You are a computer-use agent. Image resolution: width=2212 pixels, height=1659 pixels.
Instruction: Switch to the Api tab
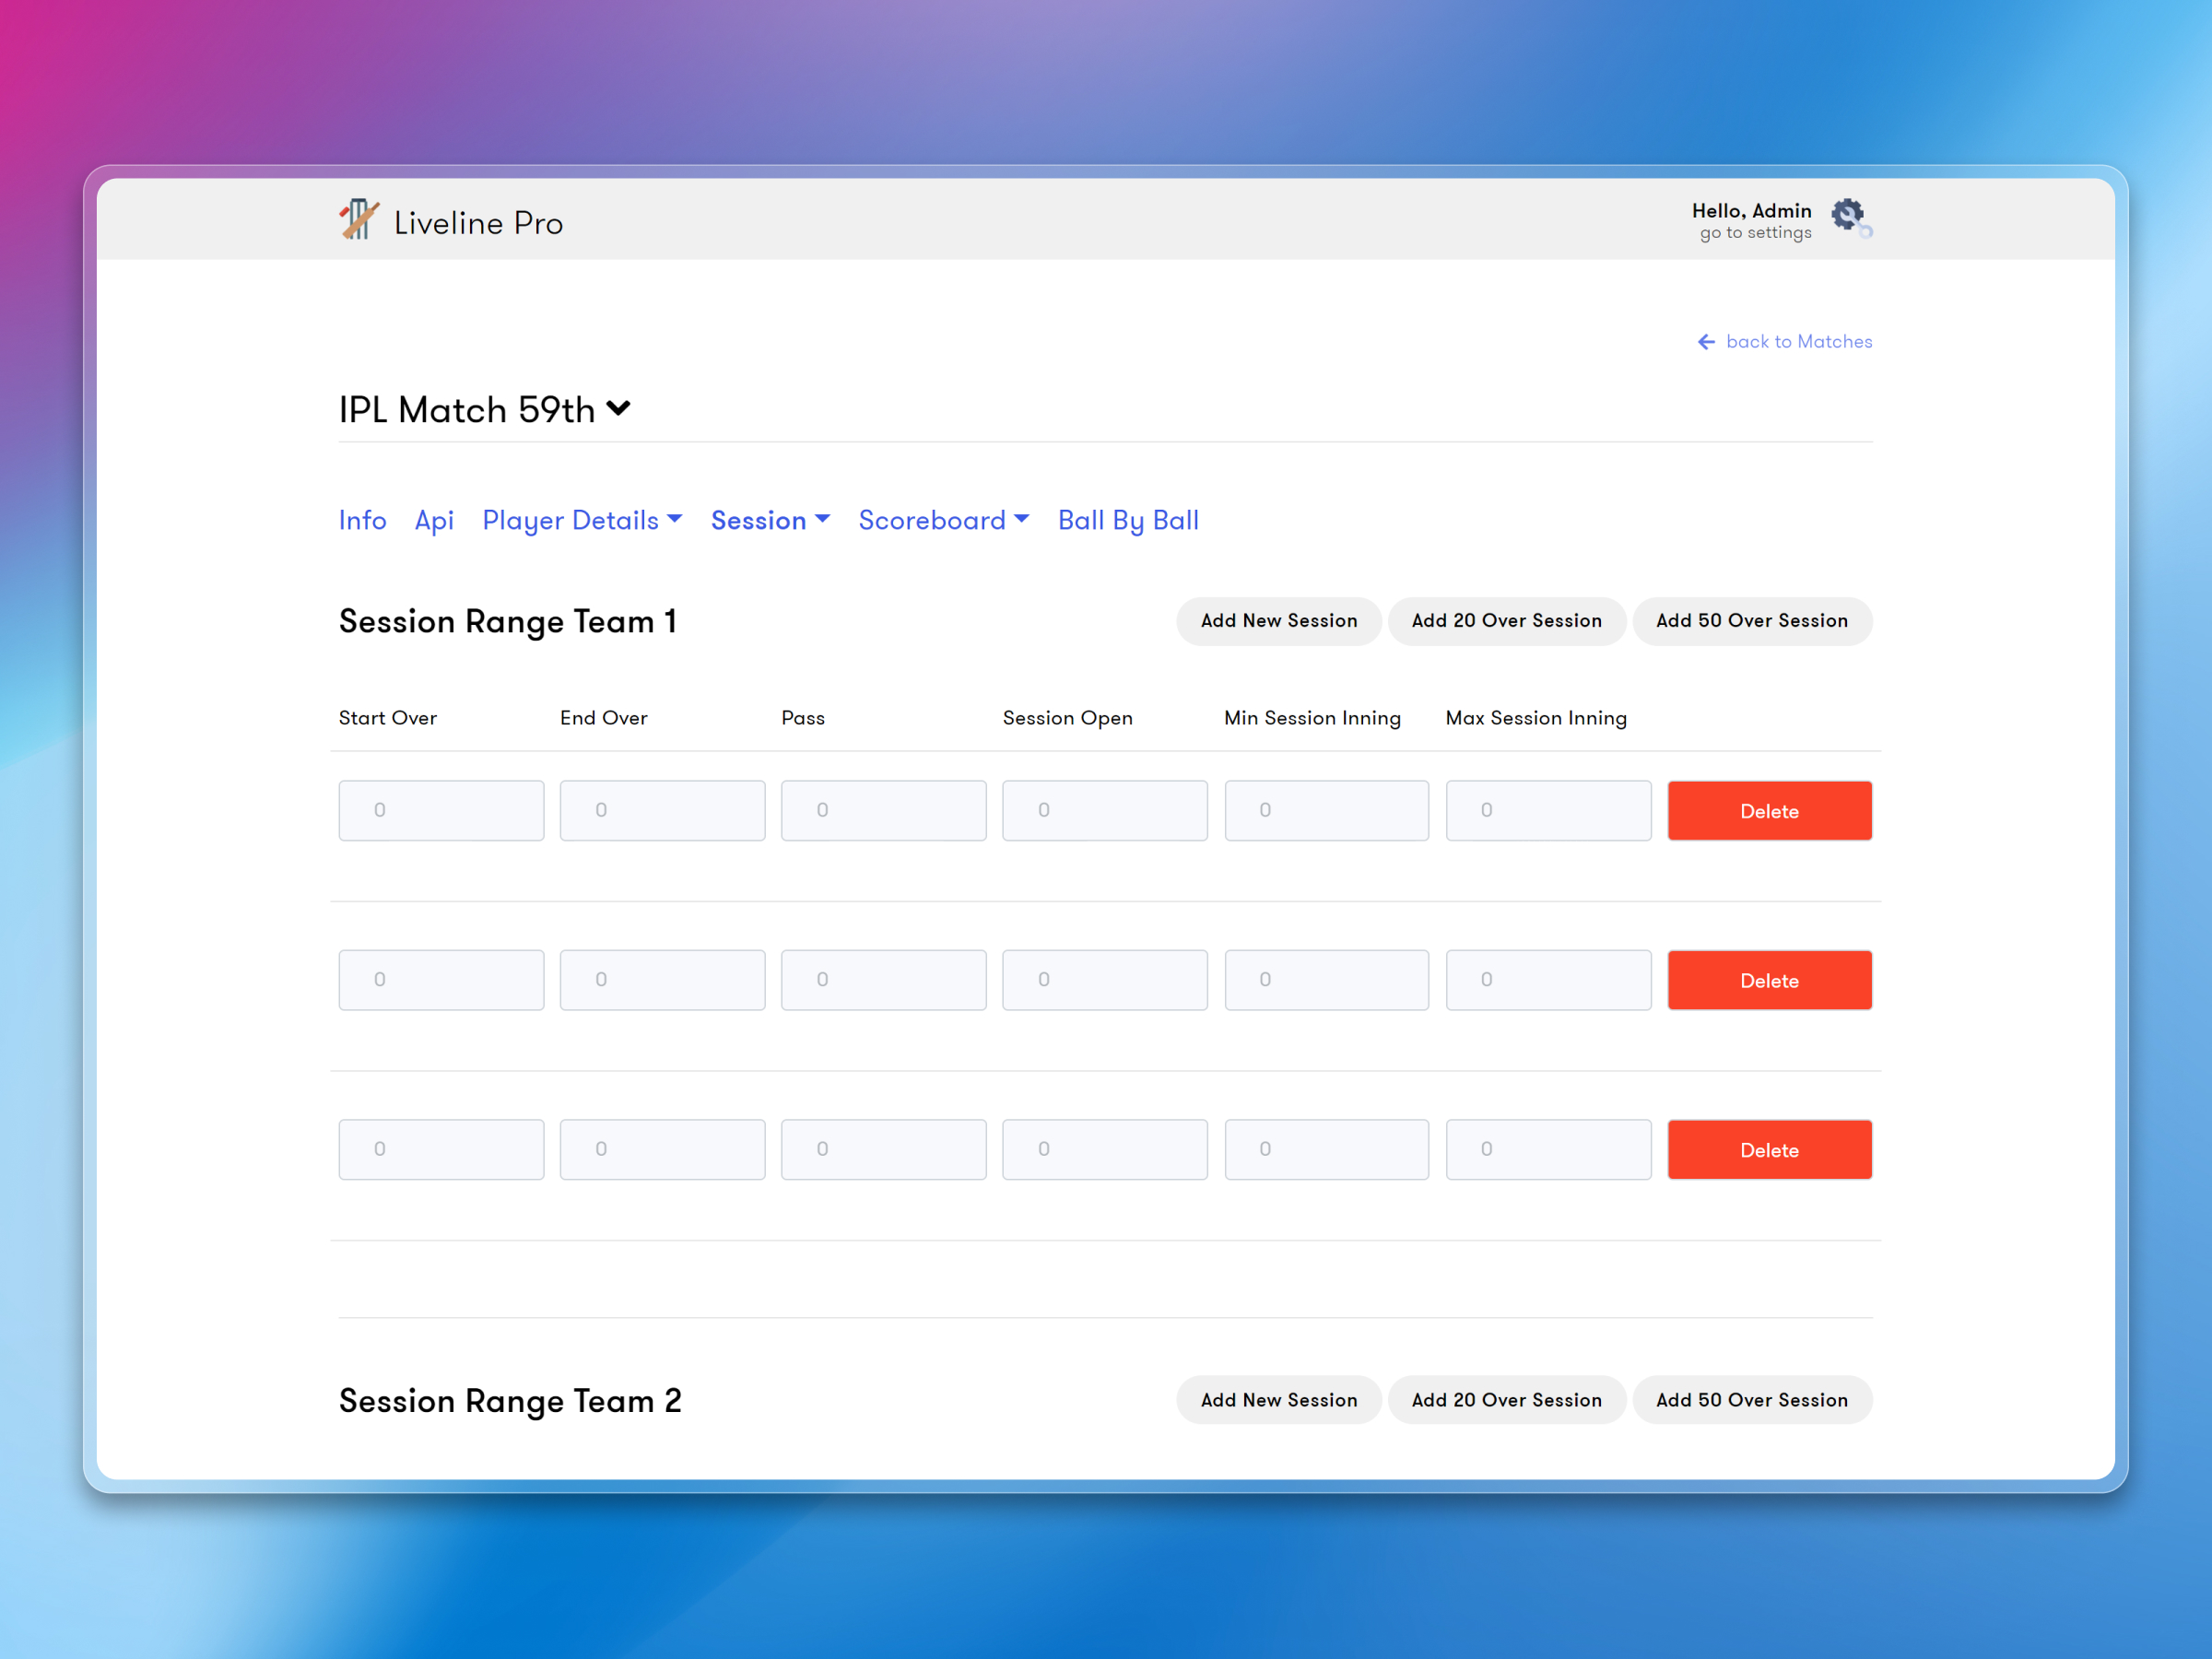(x=434, y=520)
